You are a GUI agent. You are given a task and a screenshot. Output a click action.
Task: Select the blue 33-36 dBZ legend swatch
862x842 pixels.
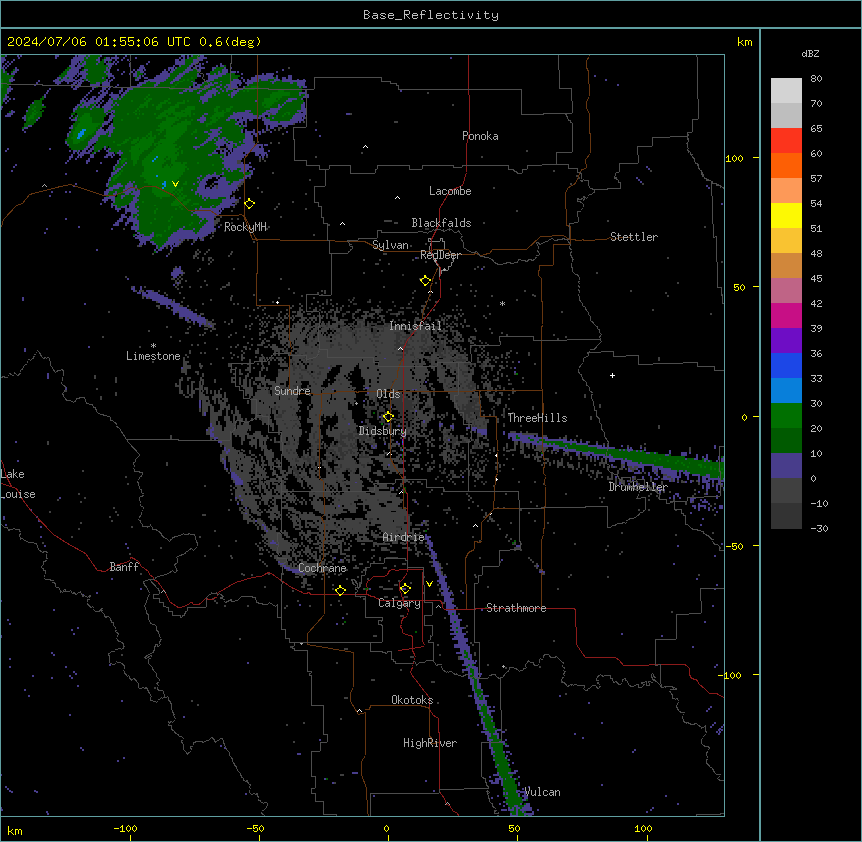coord(786,365)
